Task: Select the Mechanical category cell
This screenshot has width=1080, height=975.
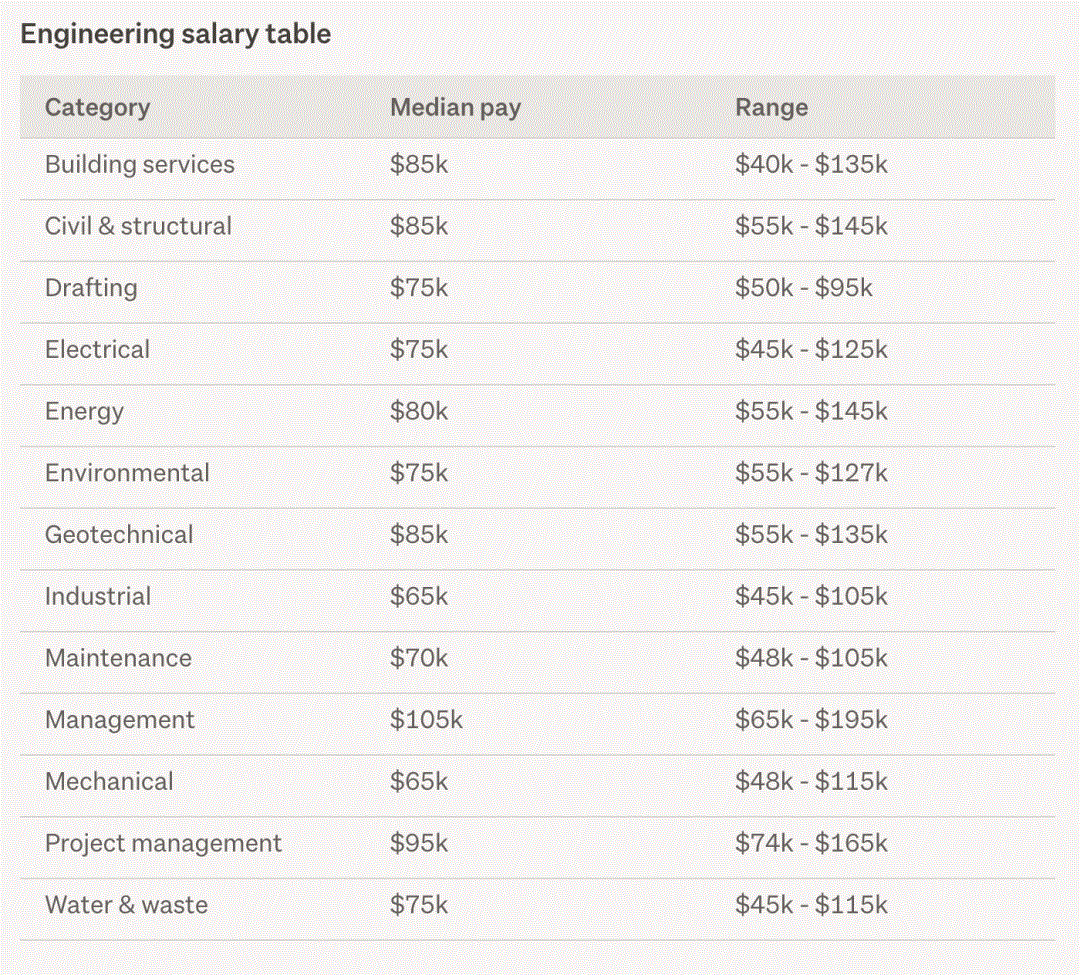Action: tap(109, 782)
